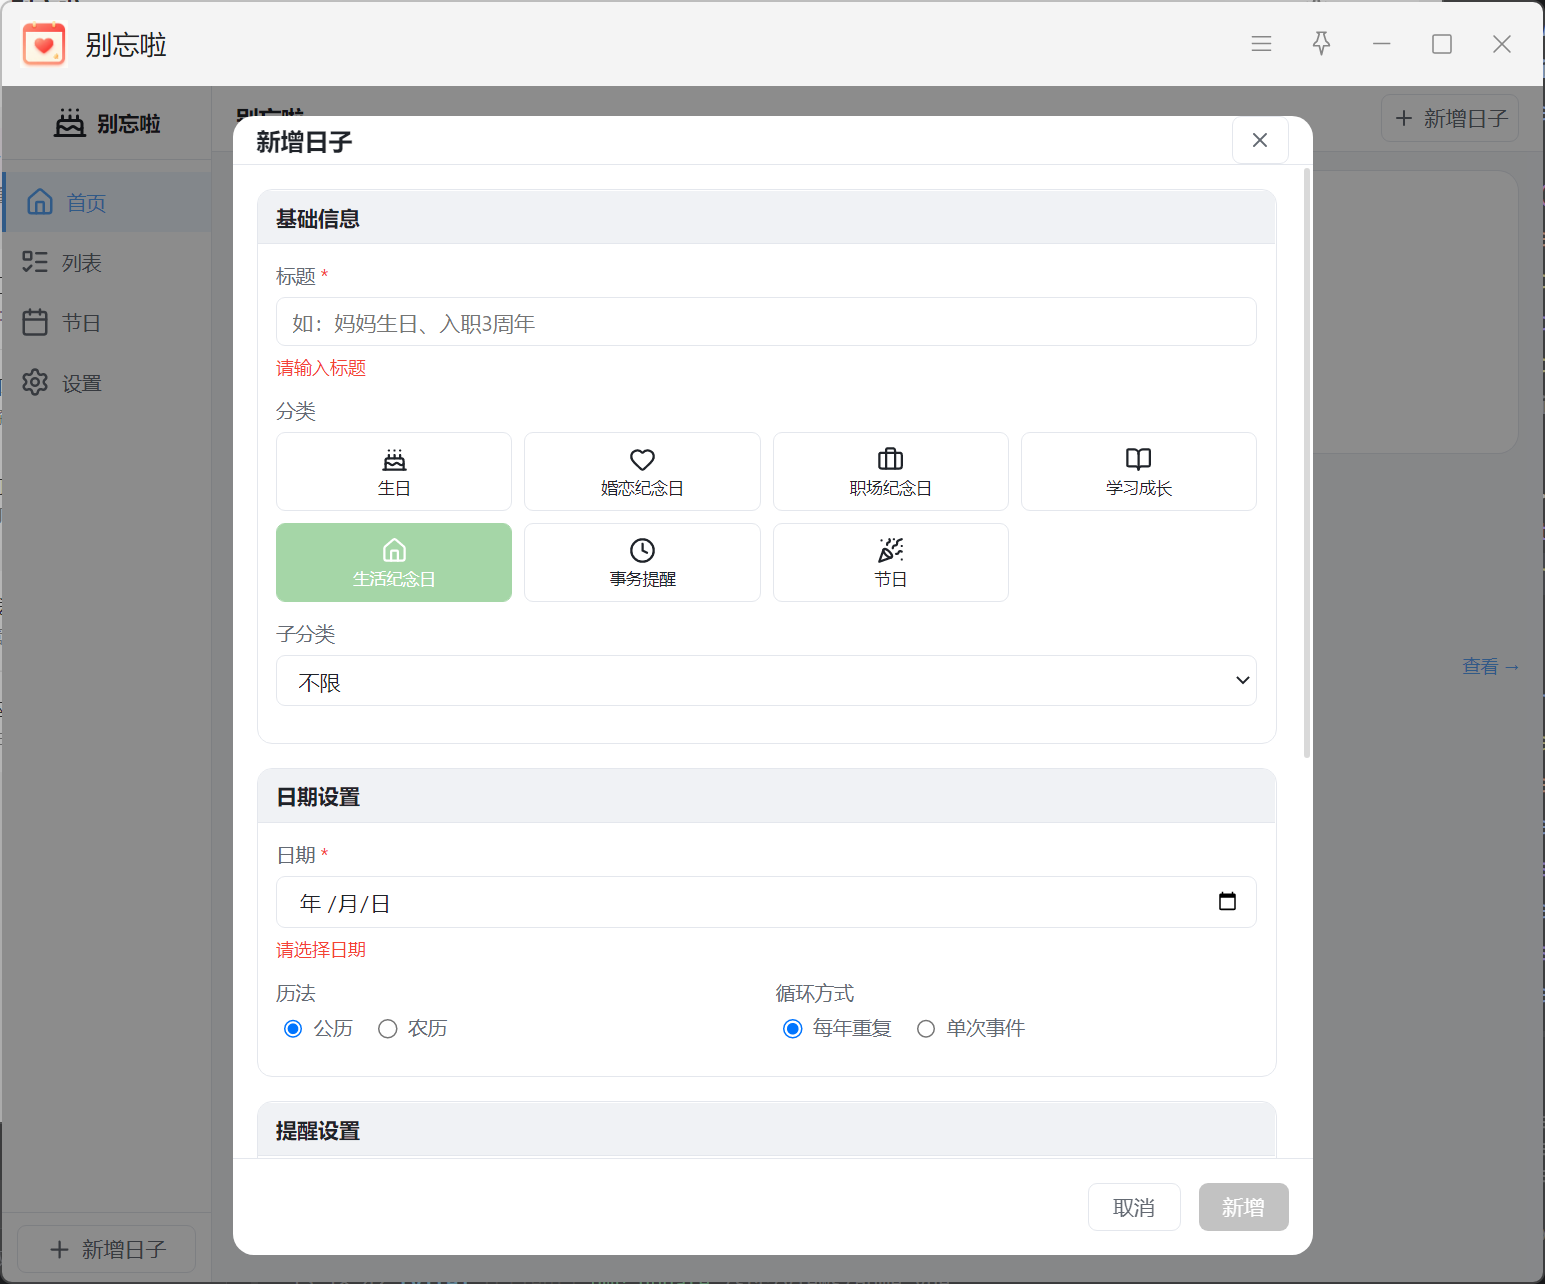Viewport: 1545px width, 1284px height.
Task: Click 取消 to cancel the dialog
Action: 1134,1207
